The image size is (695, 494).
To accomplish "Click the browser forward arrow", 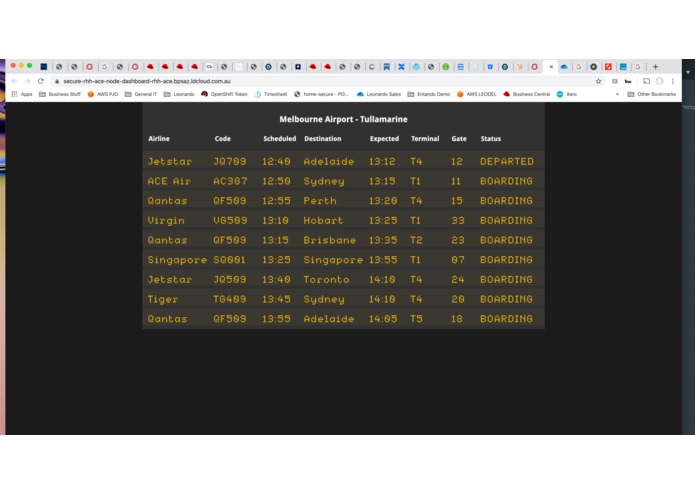I will click(27, 81).
